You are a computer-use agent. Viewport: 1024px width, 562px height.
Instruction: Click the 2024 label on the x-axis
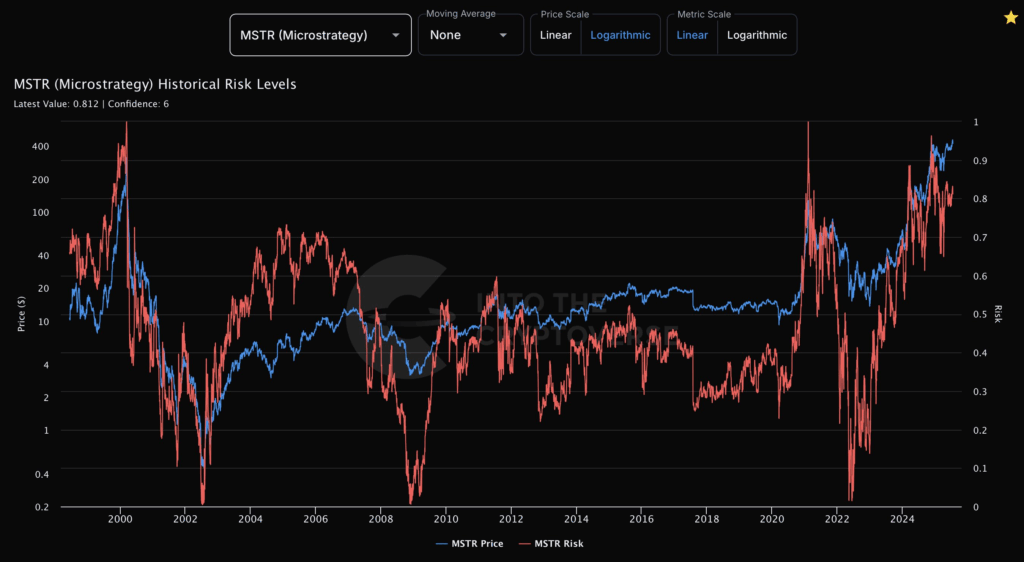[902, 519]
